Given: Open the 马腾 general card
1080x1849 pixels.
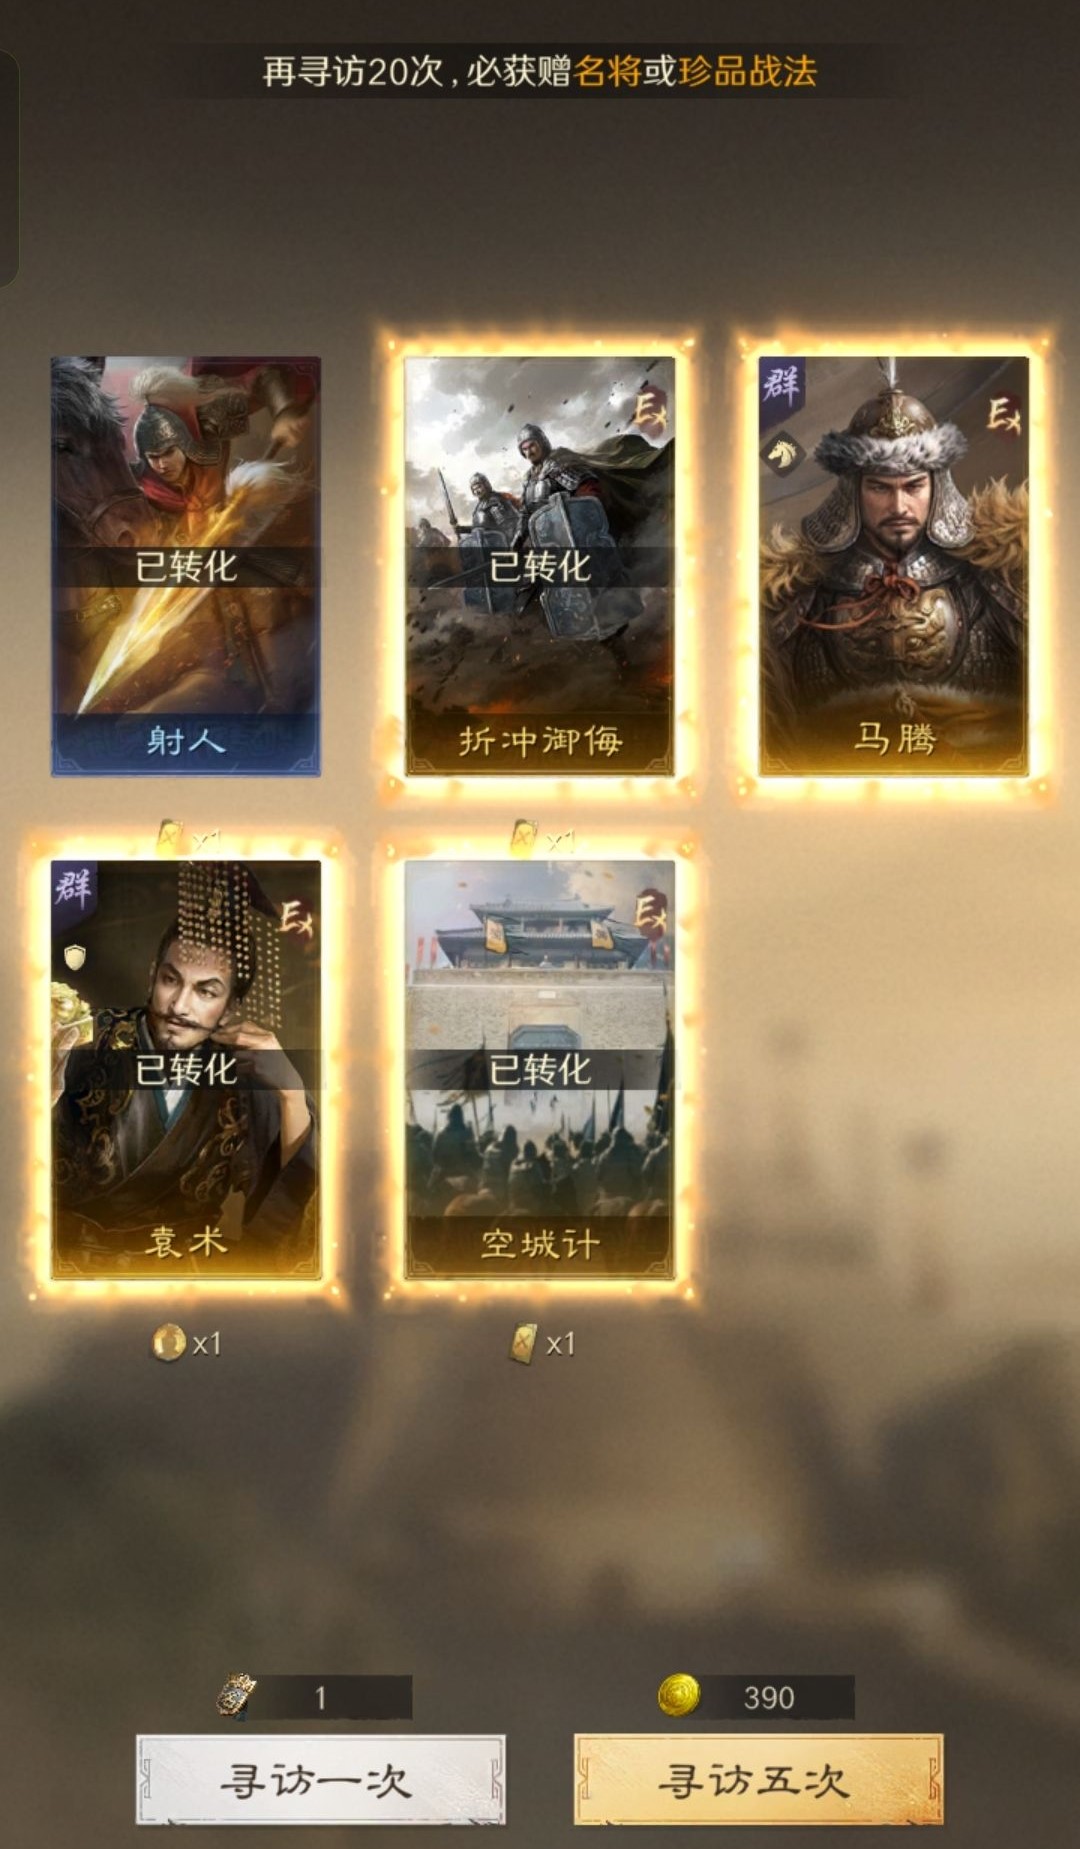Looking at the screenshot, I should click(893, 566).
